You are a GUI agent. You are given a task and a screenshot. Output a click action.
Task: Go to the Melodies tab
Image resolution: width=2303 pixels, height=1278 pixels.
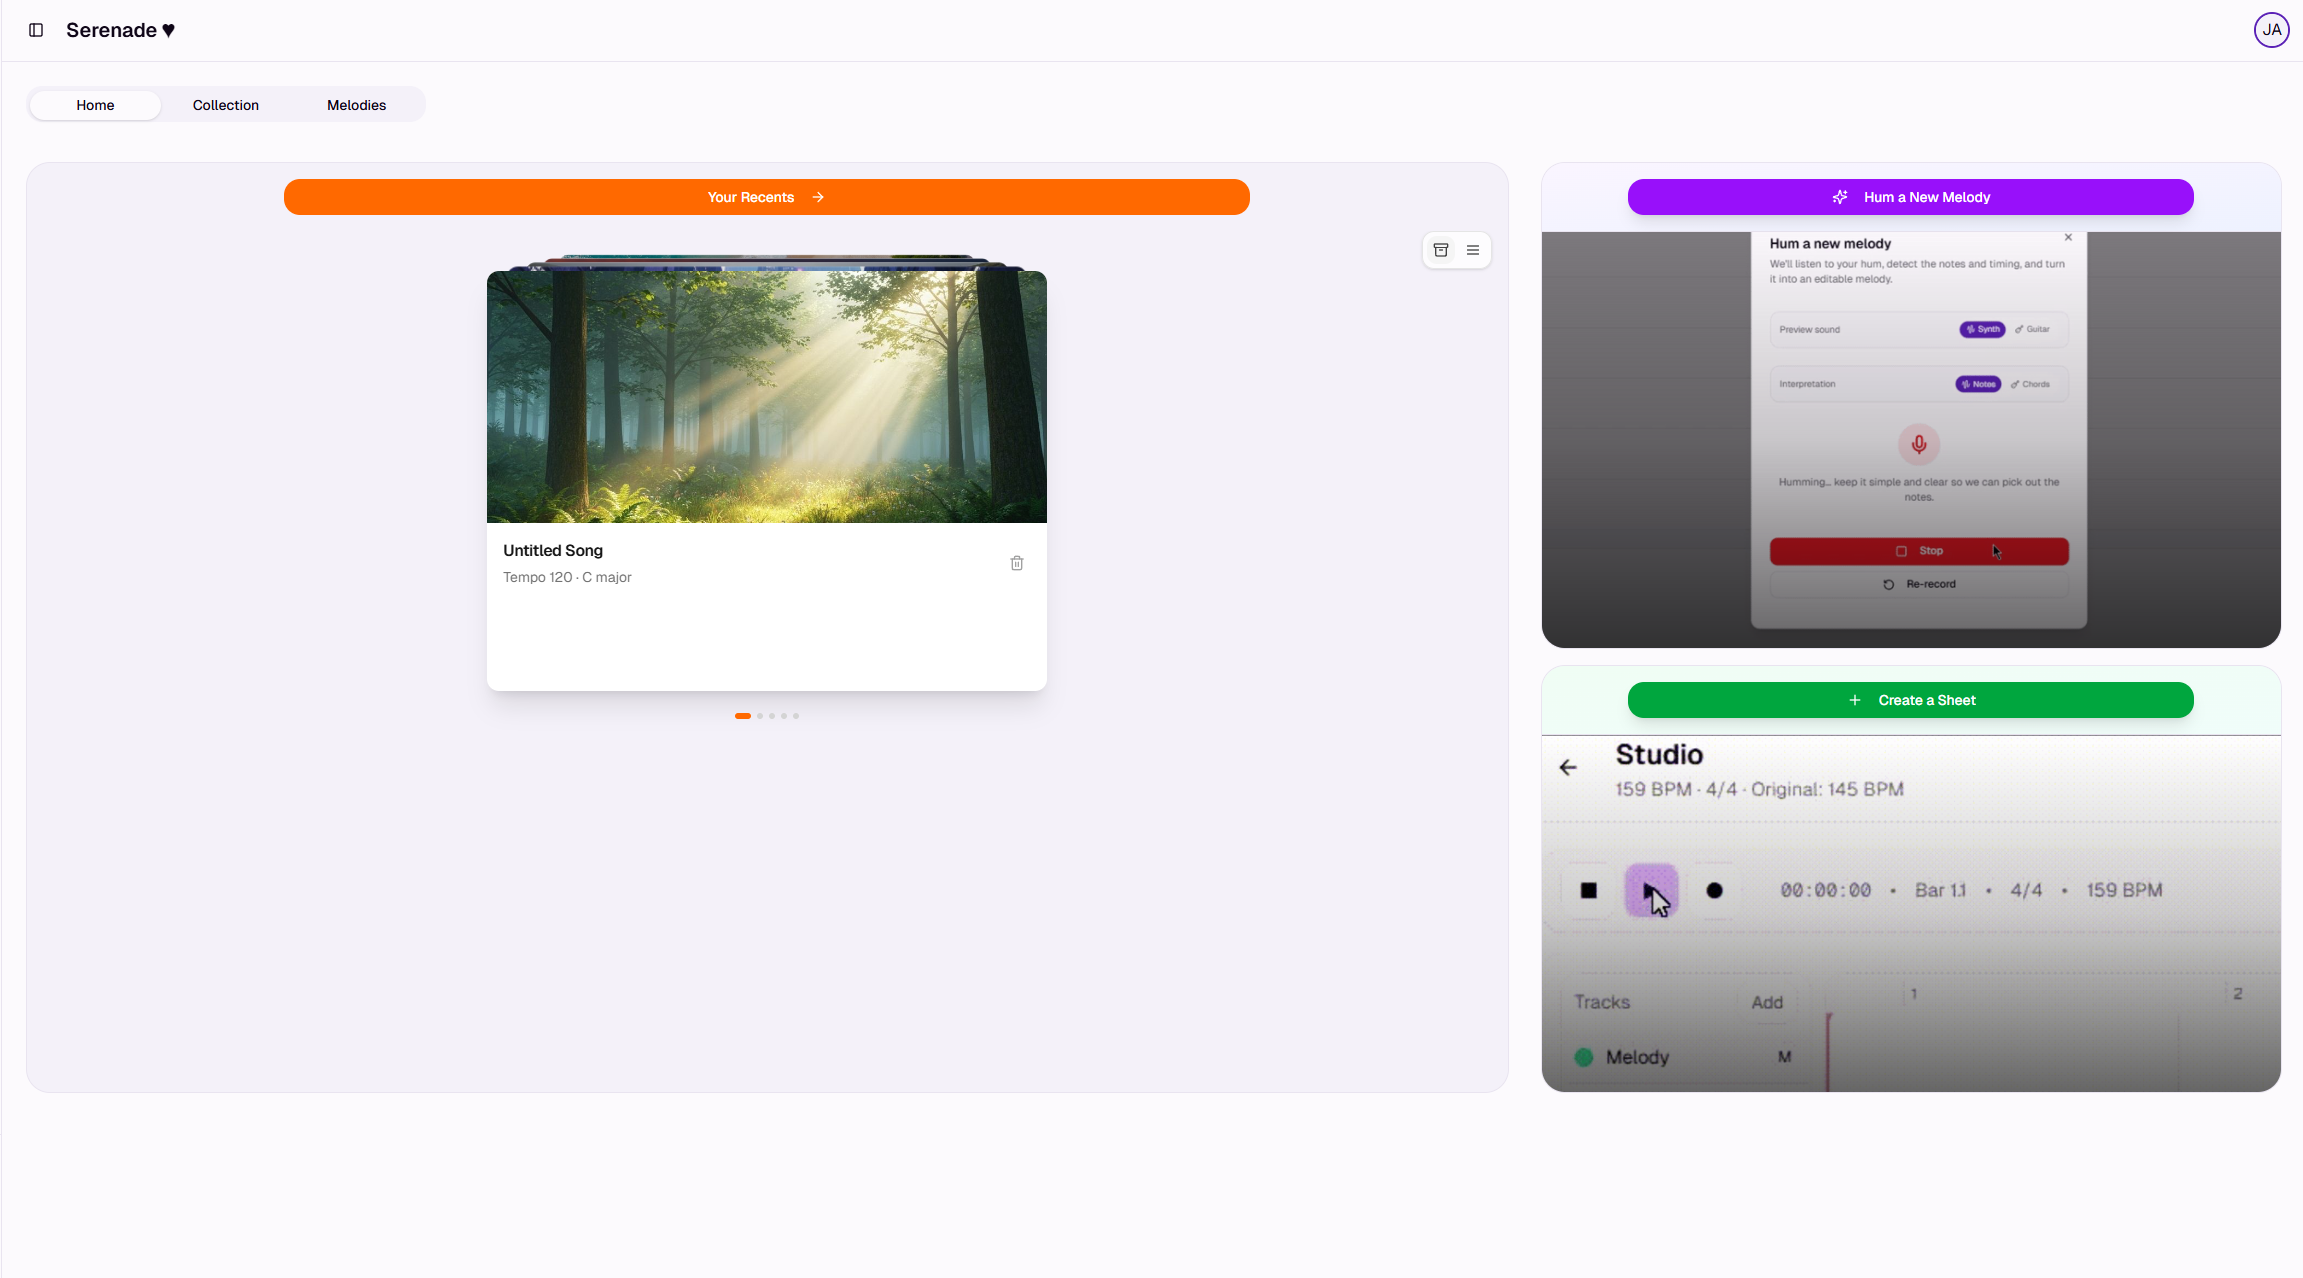coord(356,105)
